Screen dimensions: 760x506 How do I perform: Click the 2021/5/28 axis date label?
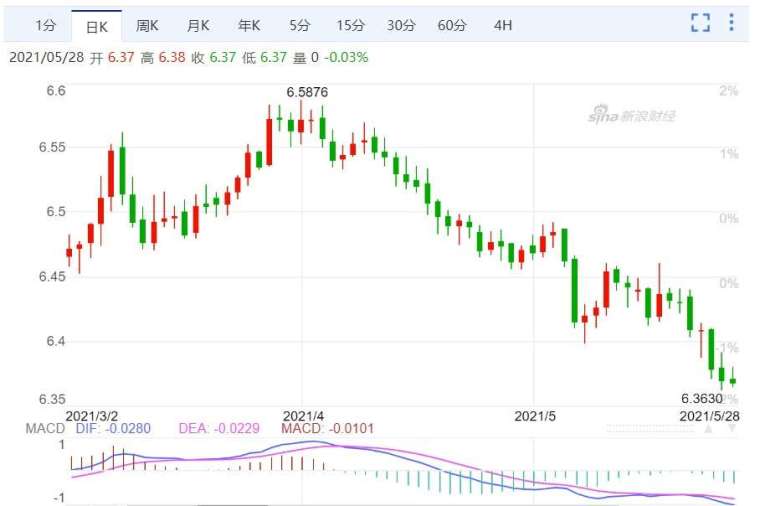pos(710,416)
